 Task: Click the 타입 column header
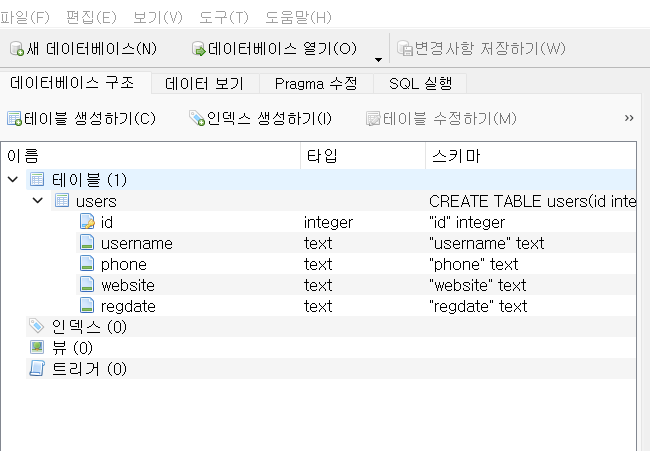(x=363, y=156)
